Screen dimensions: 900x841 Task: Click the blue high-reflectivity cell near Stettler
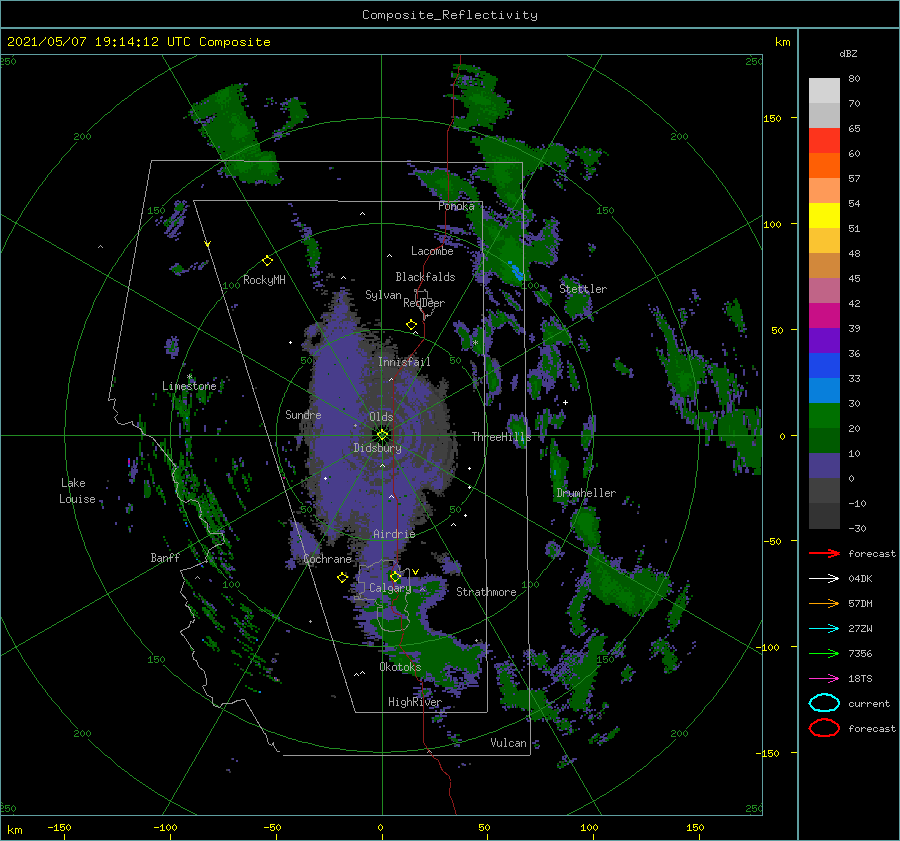coord(517,272)
